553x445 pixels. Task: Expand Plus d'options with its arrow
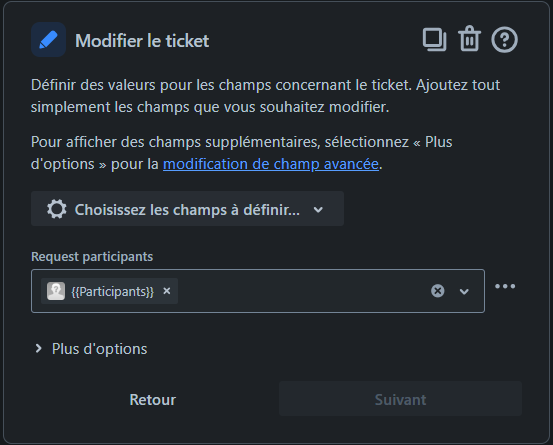point(38,349)
